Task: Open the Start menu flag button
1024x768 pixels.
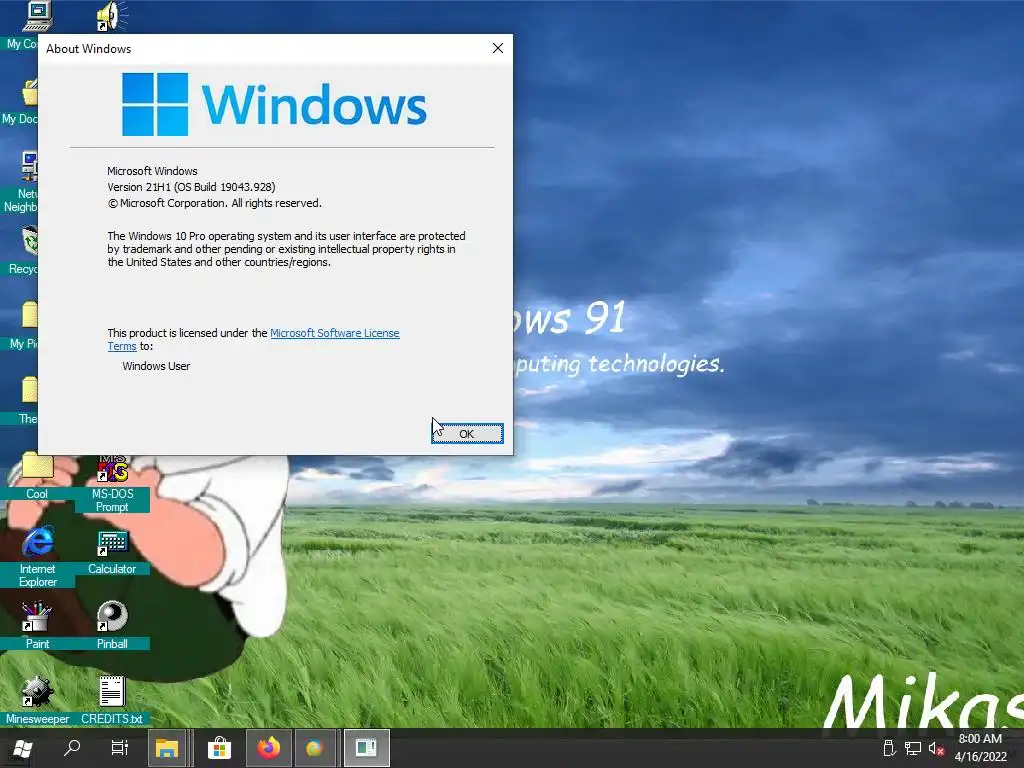Action: (22, 748)
